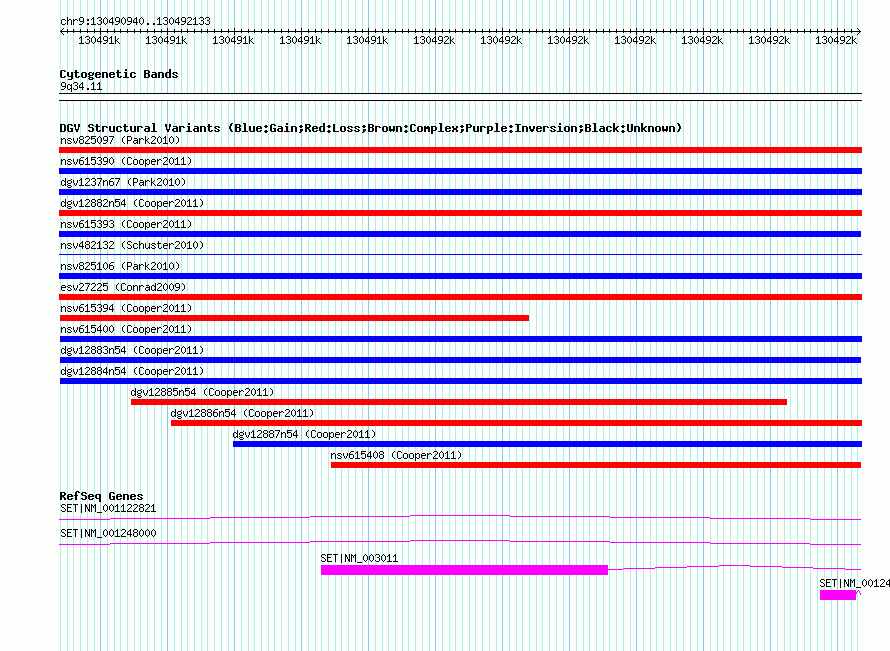Viewport: 890px width, 651px height.
Task: Open the dgv12886n54 (Cooper2011) variant label
Action: pos(242,413)
